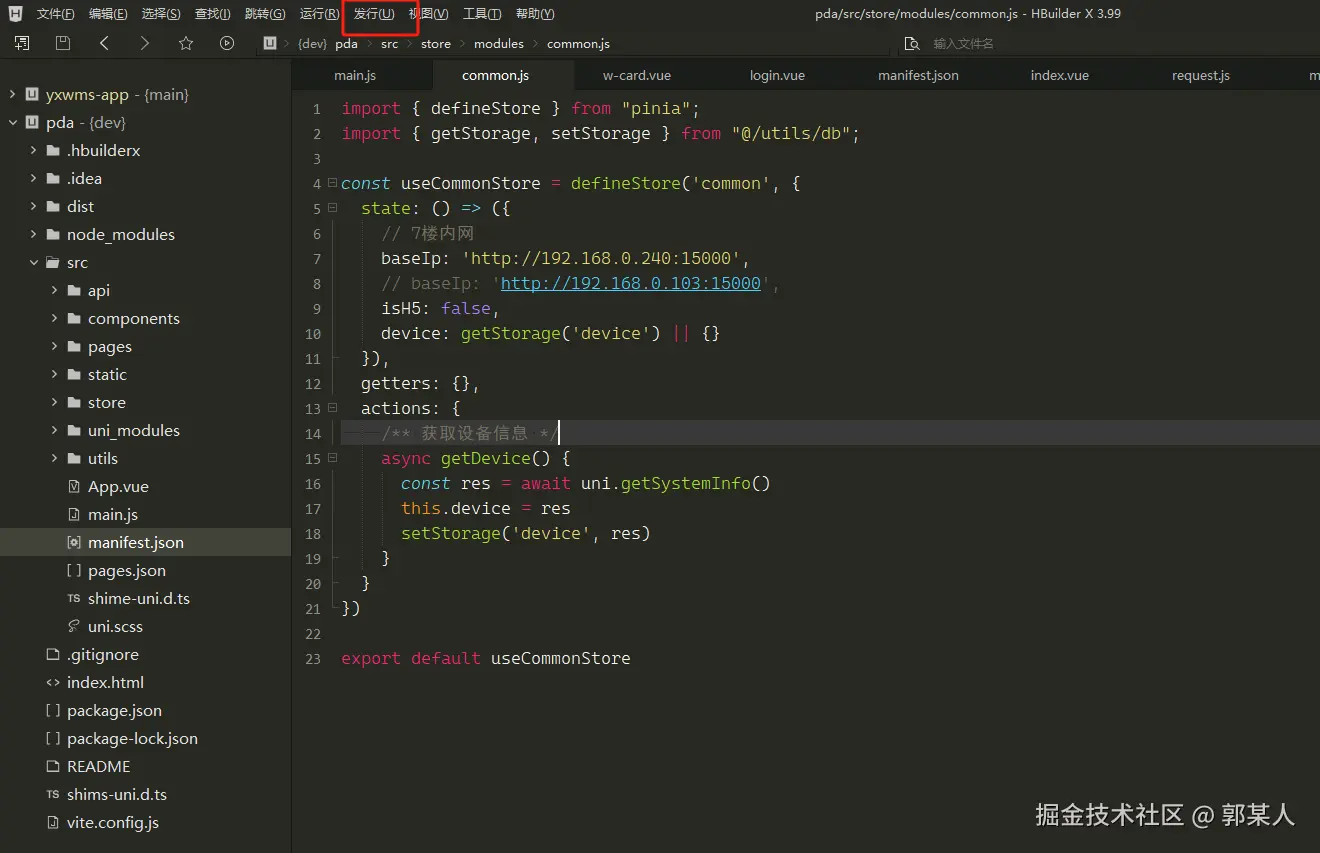Click yxwms-app project icon
Image resolution: width=1320 pixels, height=853 pixels.
coord(32,94)
